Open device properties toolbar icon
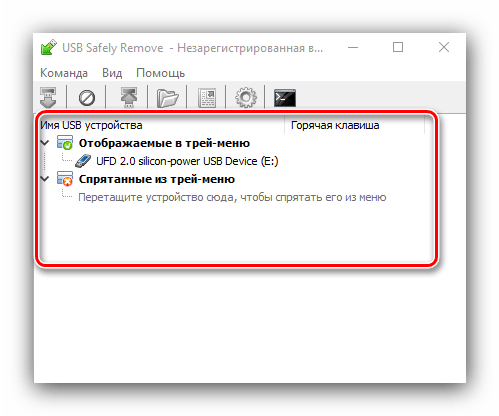499x416 pixels. (x=207, y=98)
